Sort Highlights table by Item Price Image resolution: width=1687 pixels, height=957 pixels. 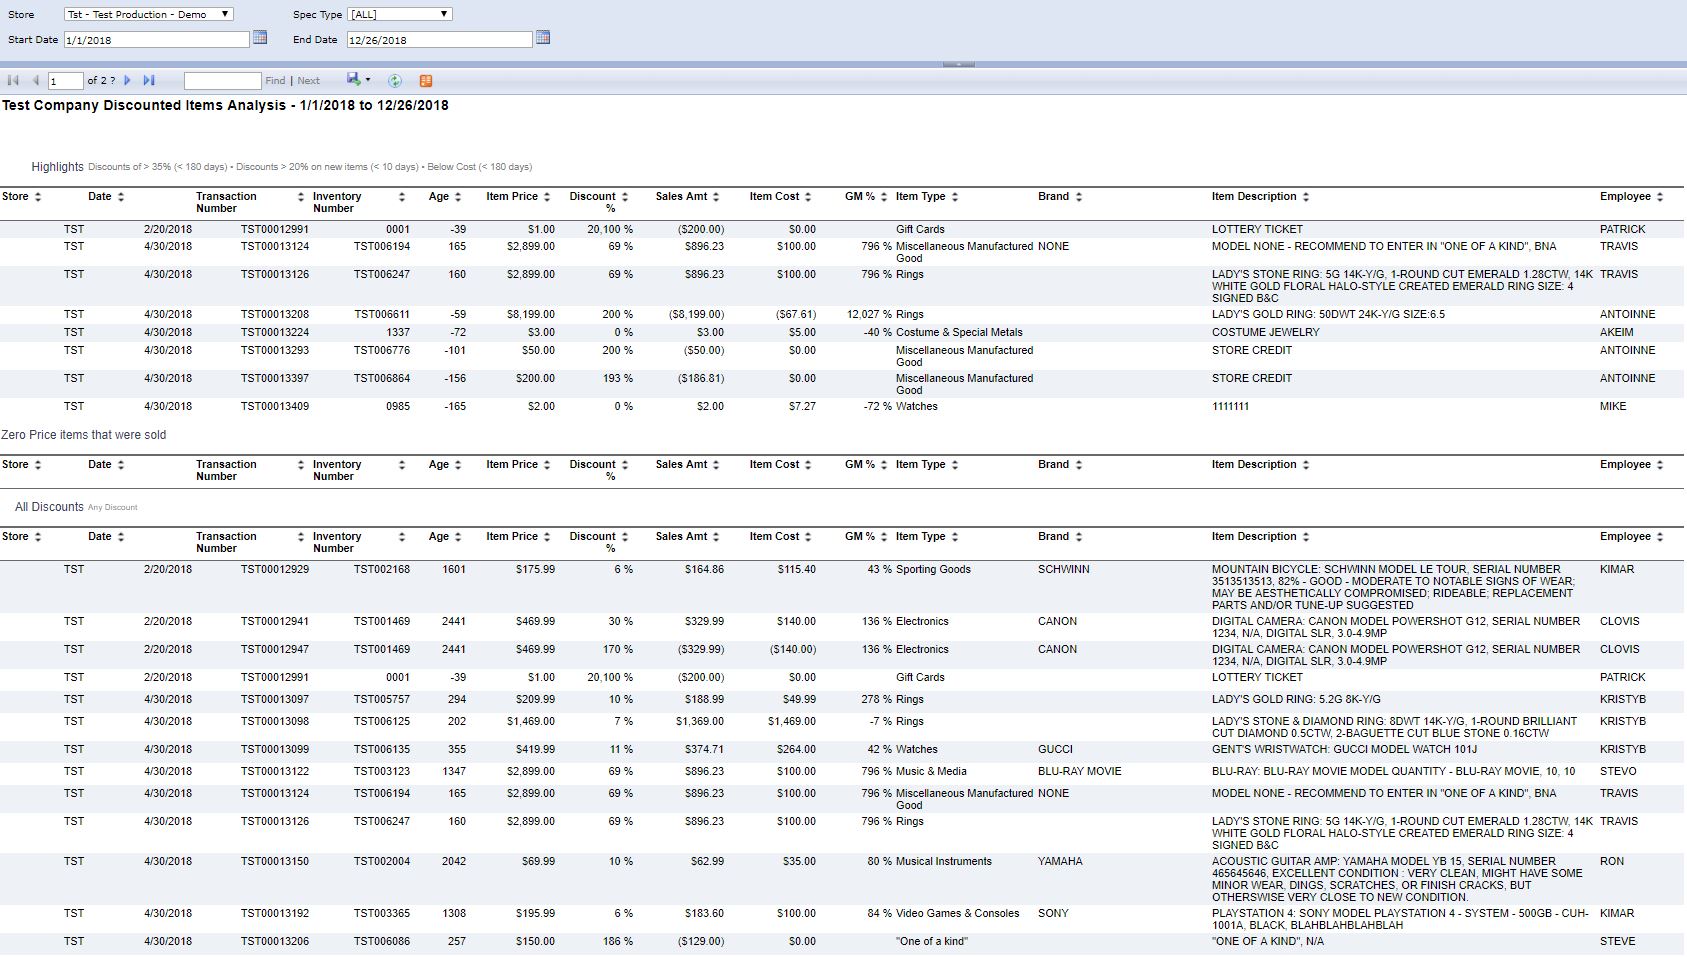tap(547, 197)
